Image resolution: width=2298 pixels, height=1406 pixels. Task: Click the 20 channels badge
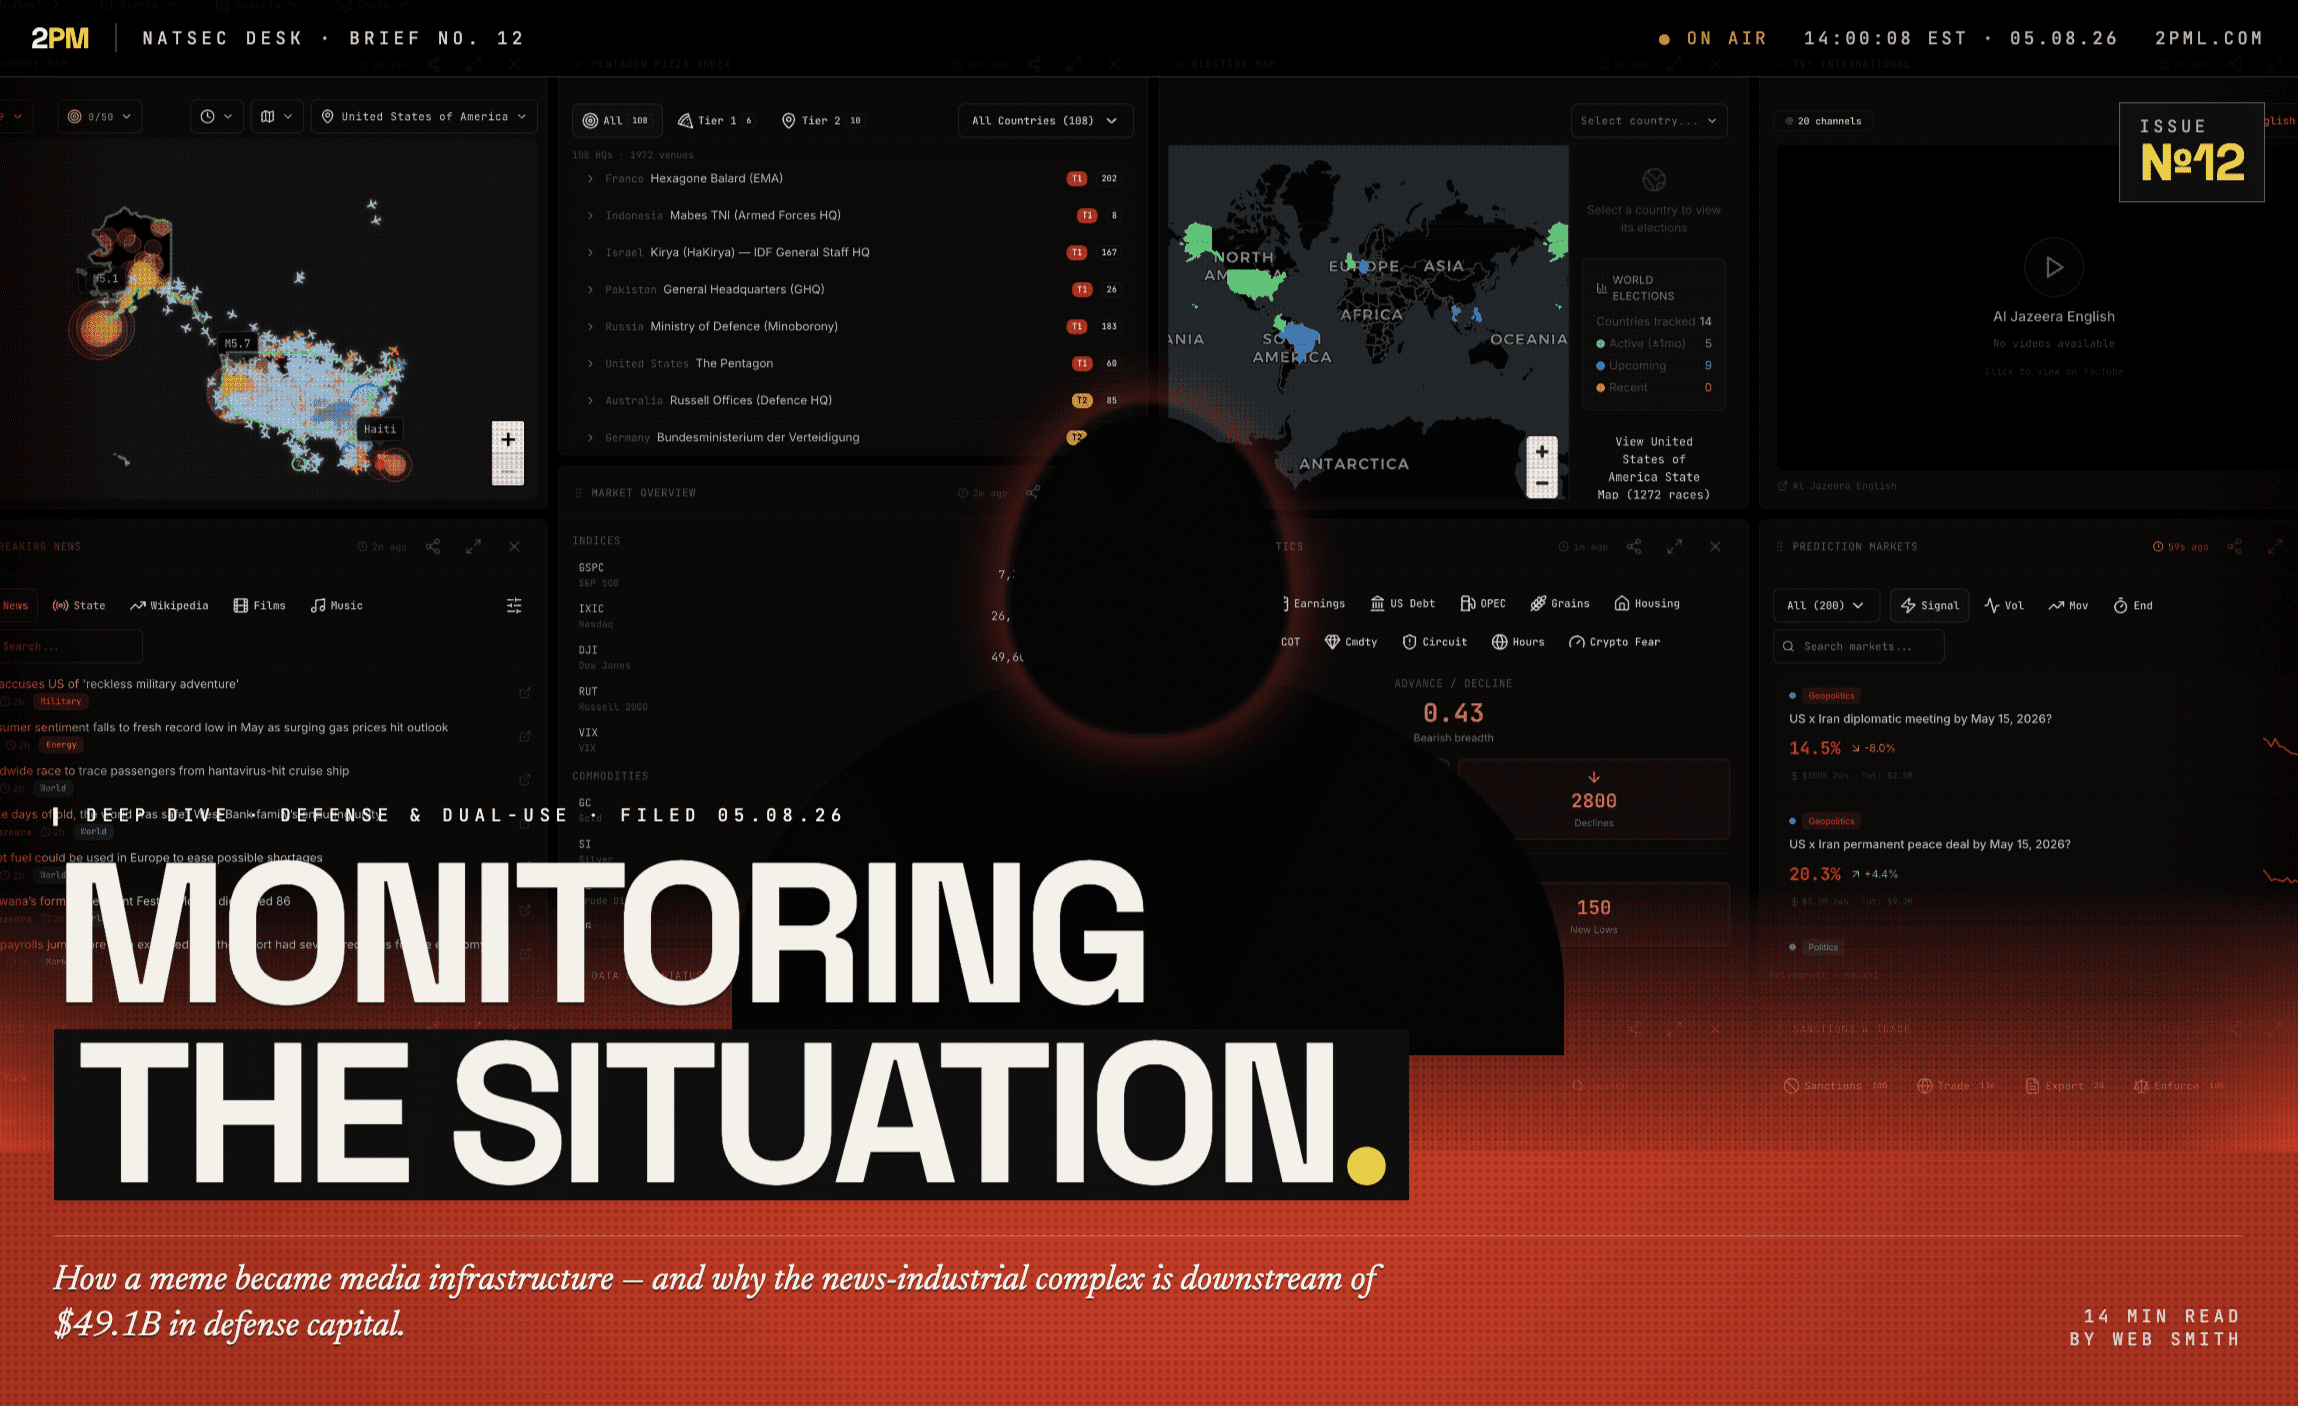click(x=1825, y=121)
